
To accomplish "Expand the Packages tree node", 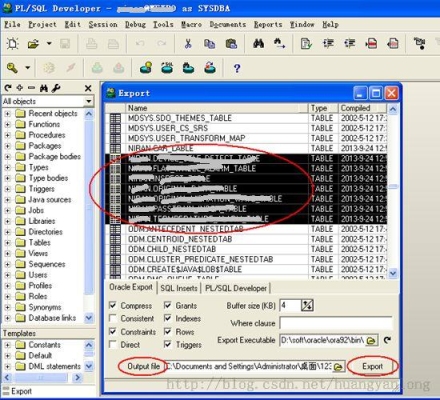I will point(7,146).
